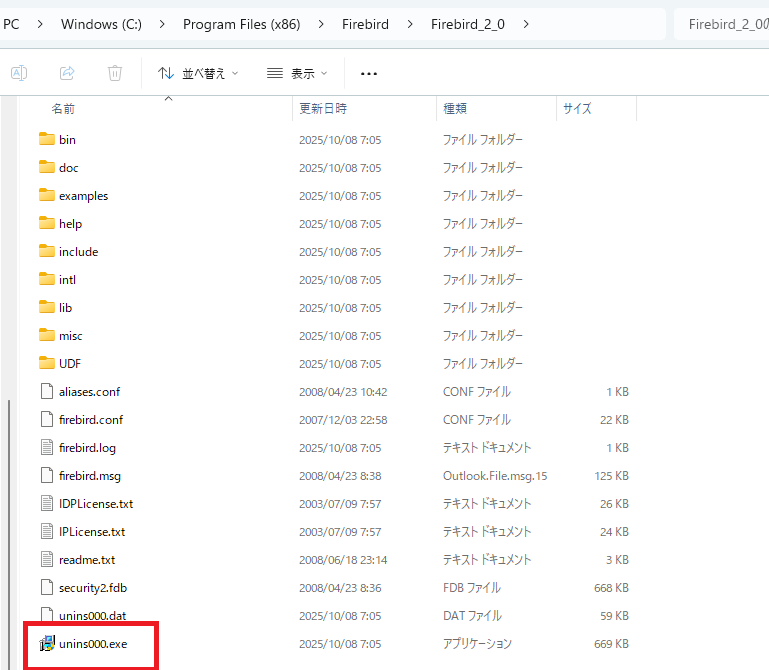Click the share icon in the toolbar

67,73
